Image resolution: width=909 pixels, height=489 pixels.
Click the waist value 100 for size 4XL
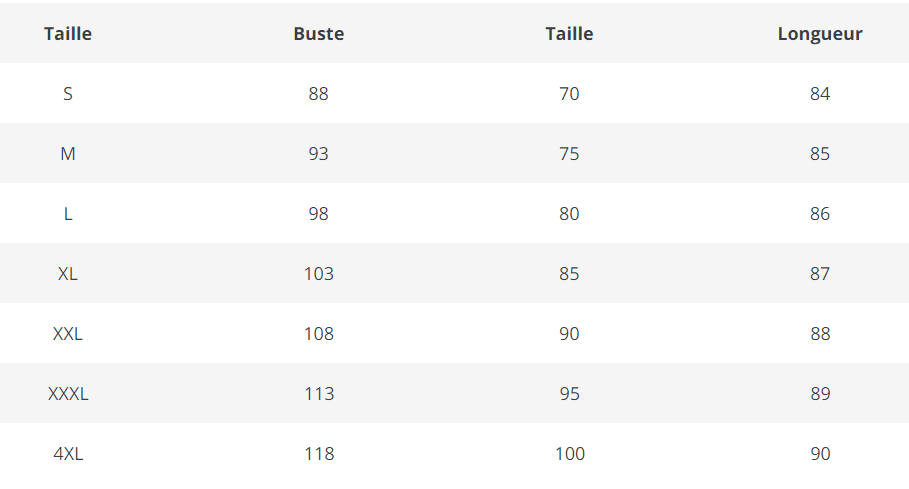click(569, 454)
